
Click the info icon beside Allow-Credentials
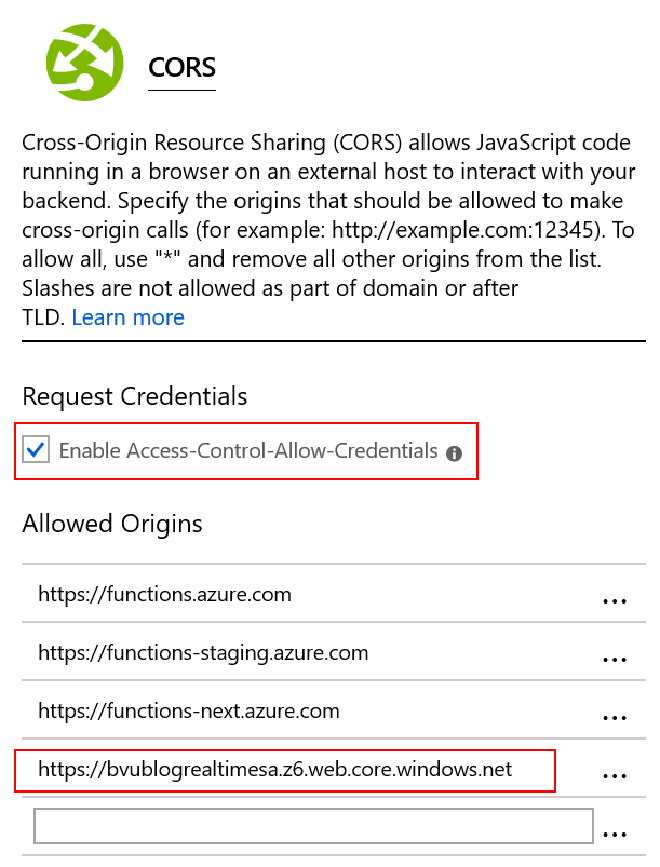pos(454,453)
